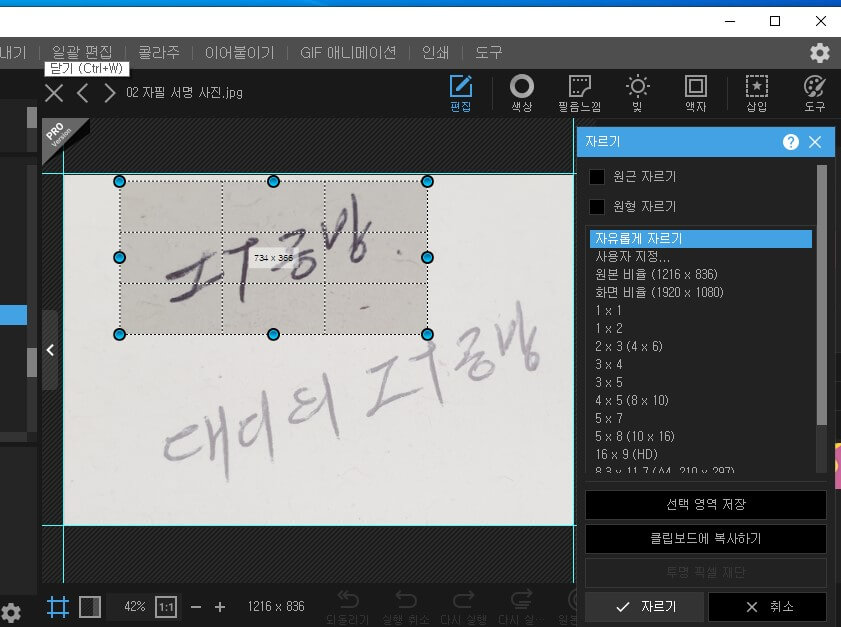Open the settings gear in the top-right corner
This screenshot has height=627, width=841.
click(x=820, y=53)
